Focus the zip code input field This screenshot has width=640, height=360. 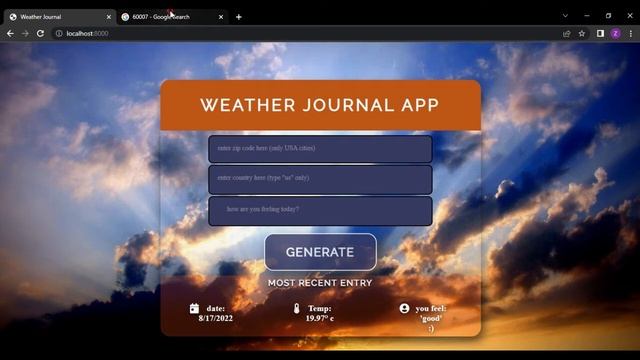(320, 149)
